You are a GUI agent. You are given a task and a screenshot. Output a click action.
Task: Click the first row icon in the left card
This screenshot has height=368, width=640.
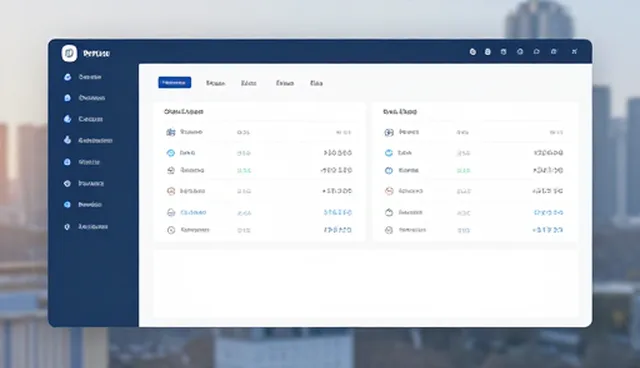[x=171, y=132]
